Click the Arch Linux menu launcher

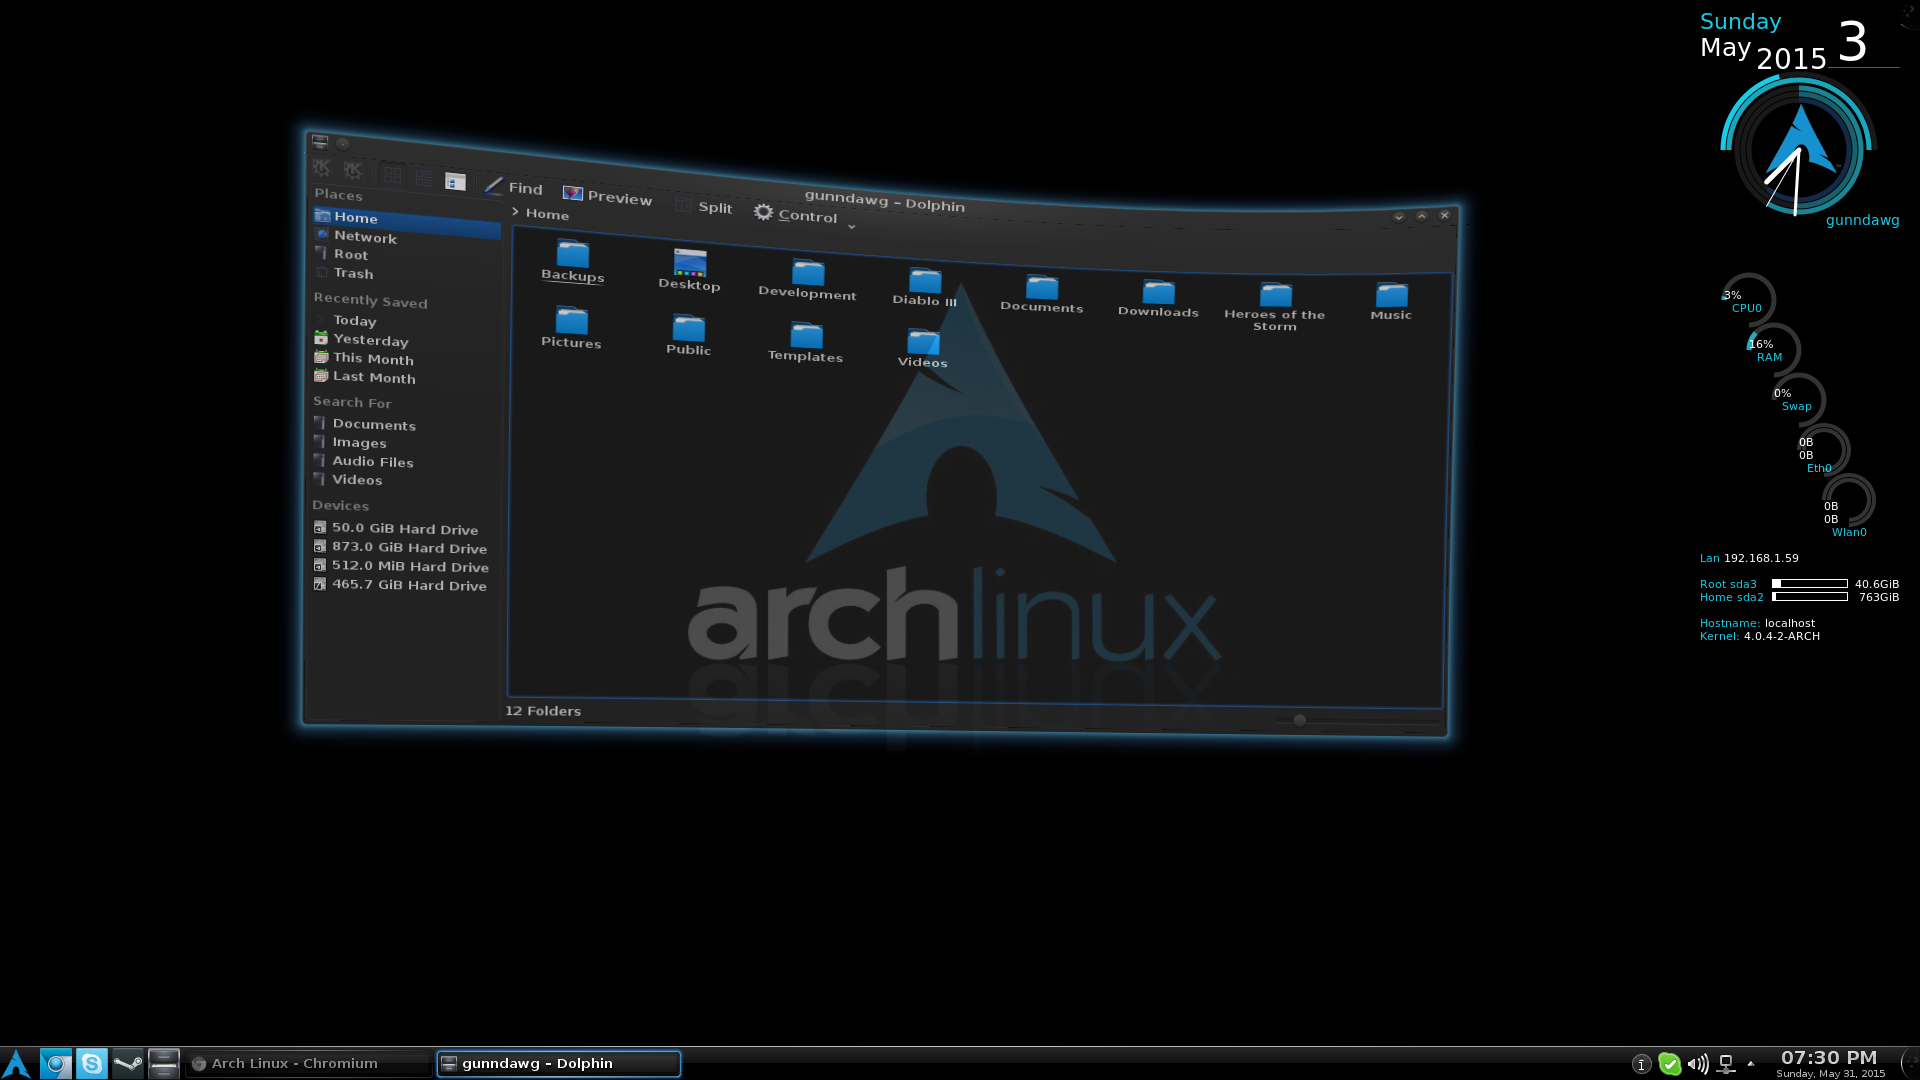(x=15, y=1063)
